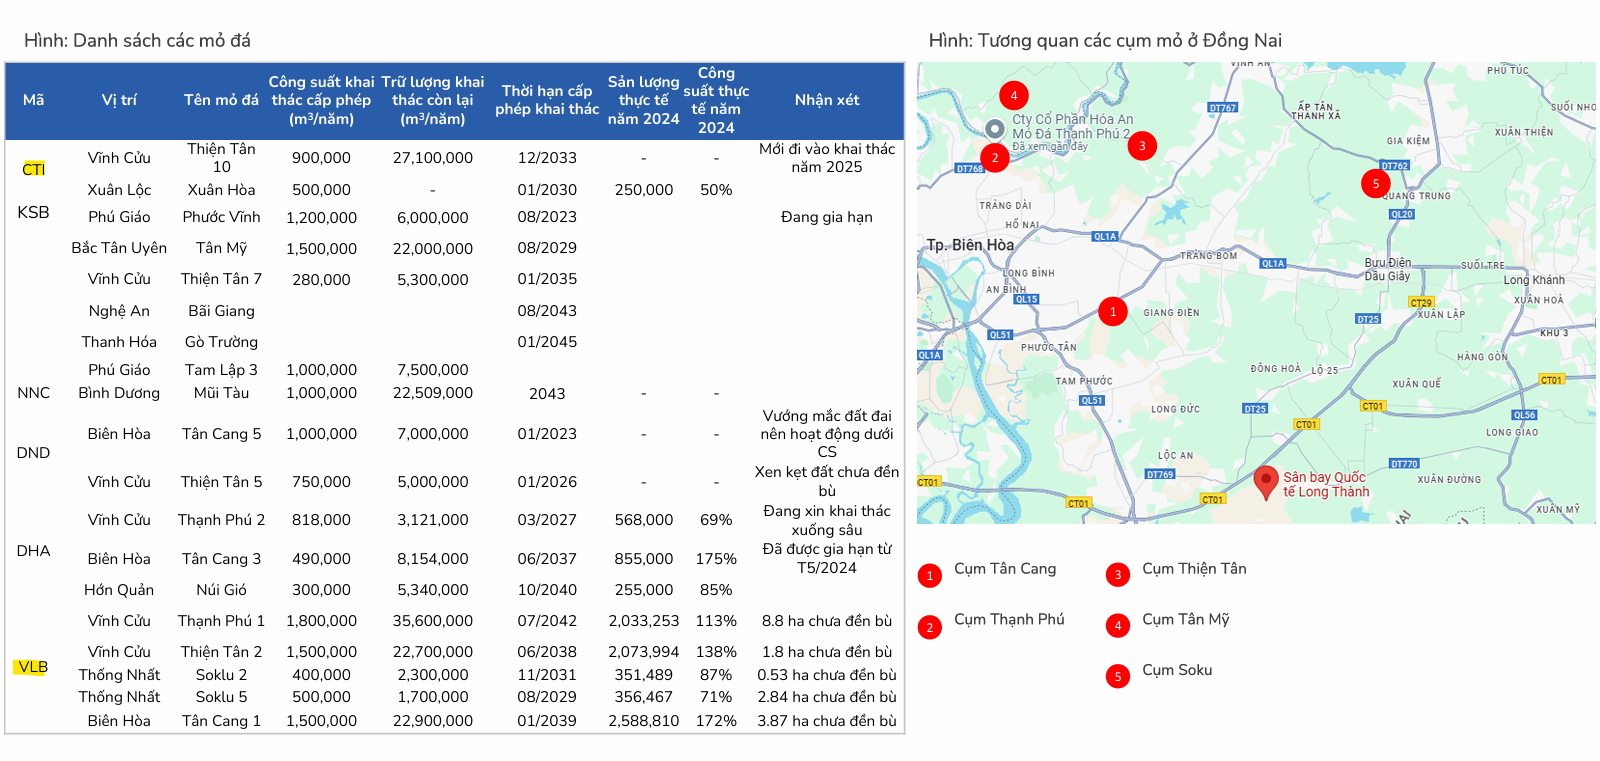Image resolution: width=1600 pixels, height=761 pixels.
Task: Click map marker 5 near Quang Trung
Action: (x=1375, y=183)
